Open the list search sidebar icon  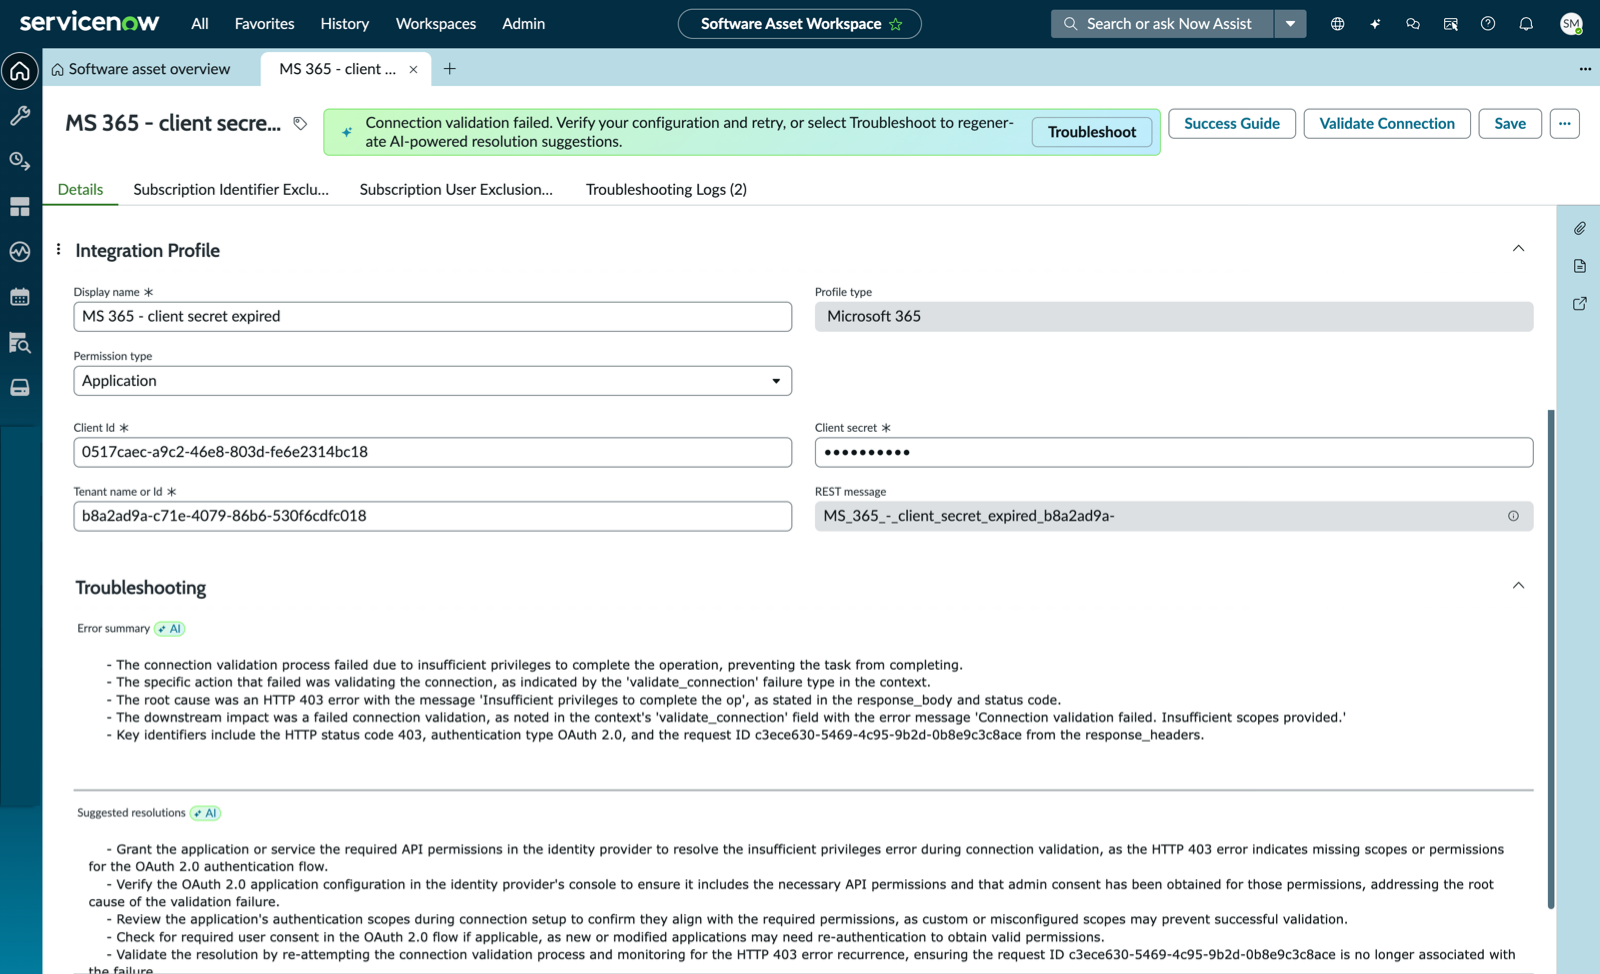(20, 343)
